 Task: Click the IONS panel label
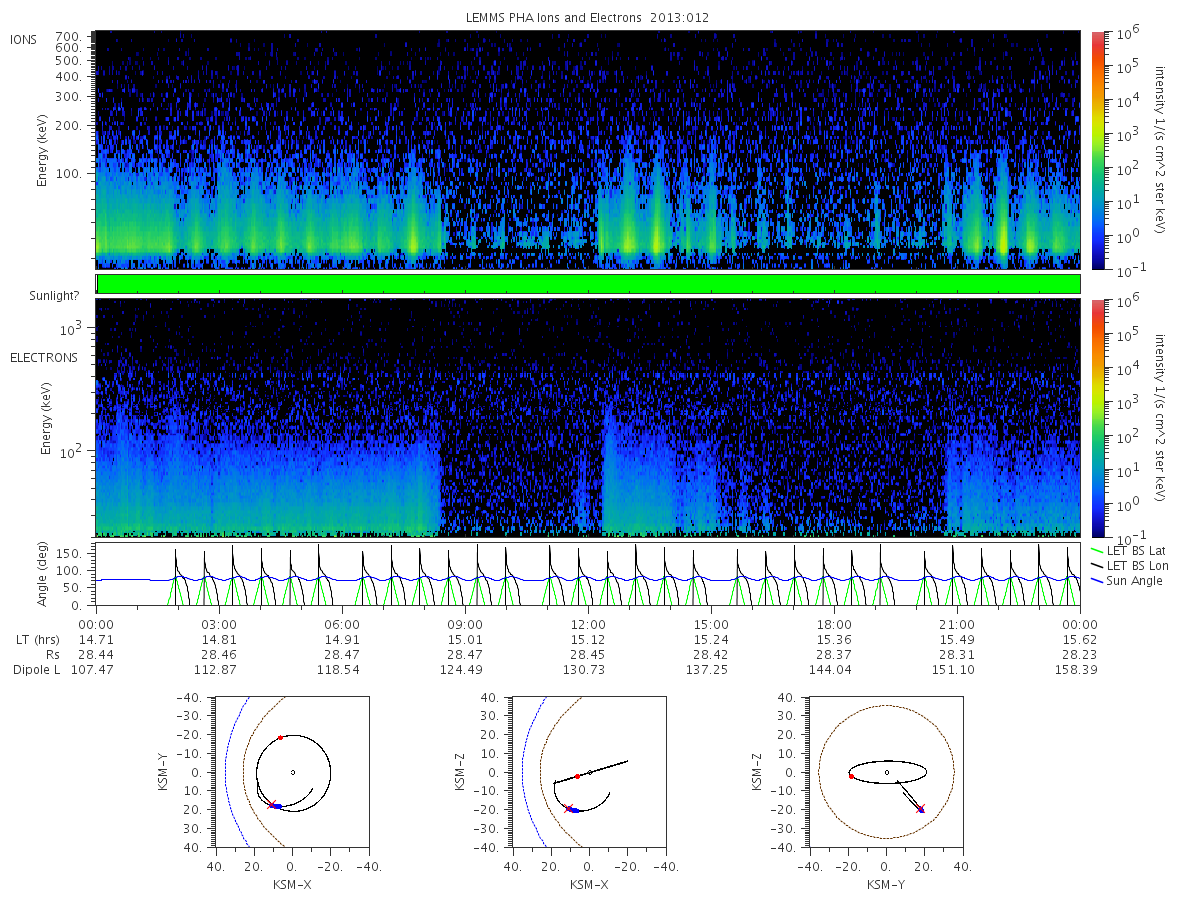click(24, 39)
